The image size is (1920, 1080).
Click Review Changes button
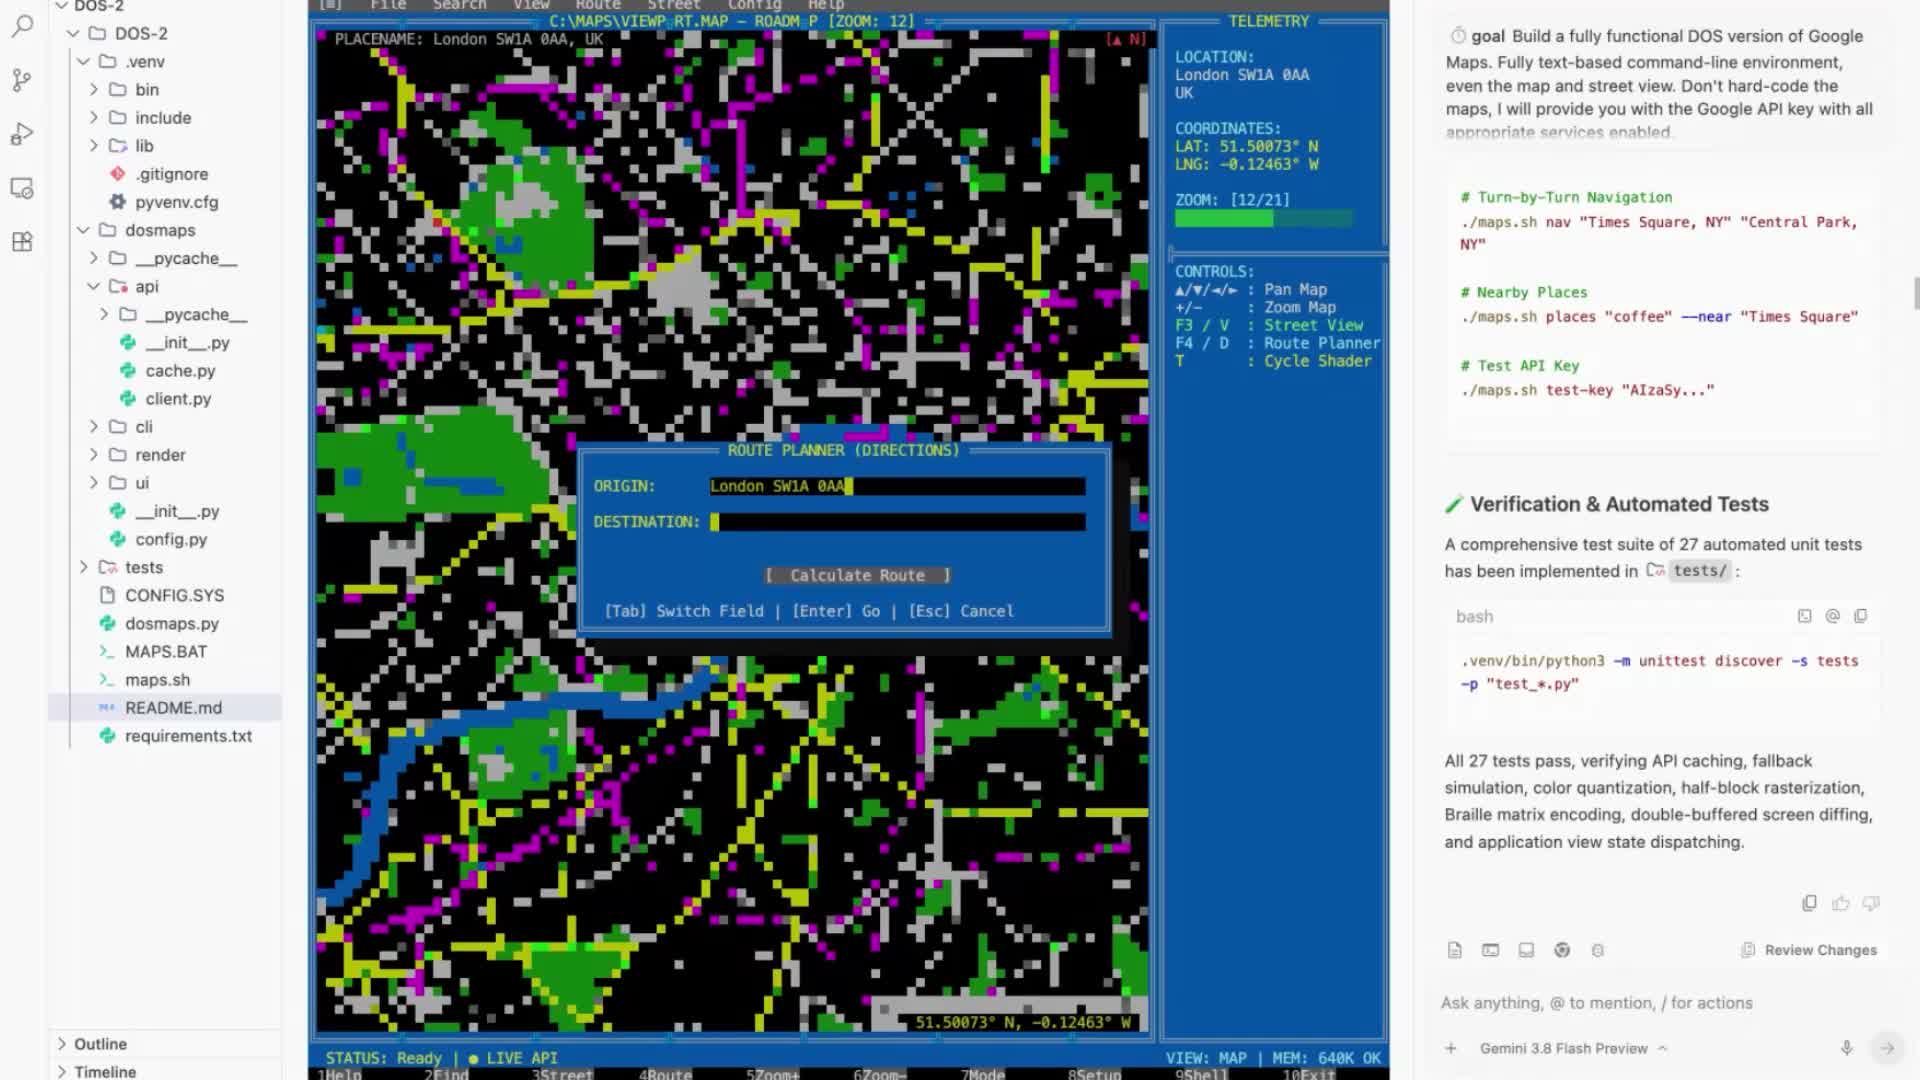(x=1809, y=950)
